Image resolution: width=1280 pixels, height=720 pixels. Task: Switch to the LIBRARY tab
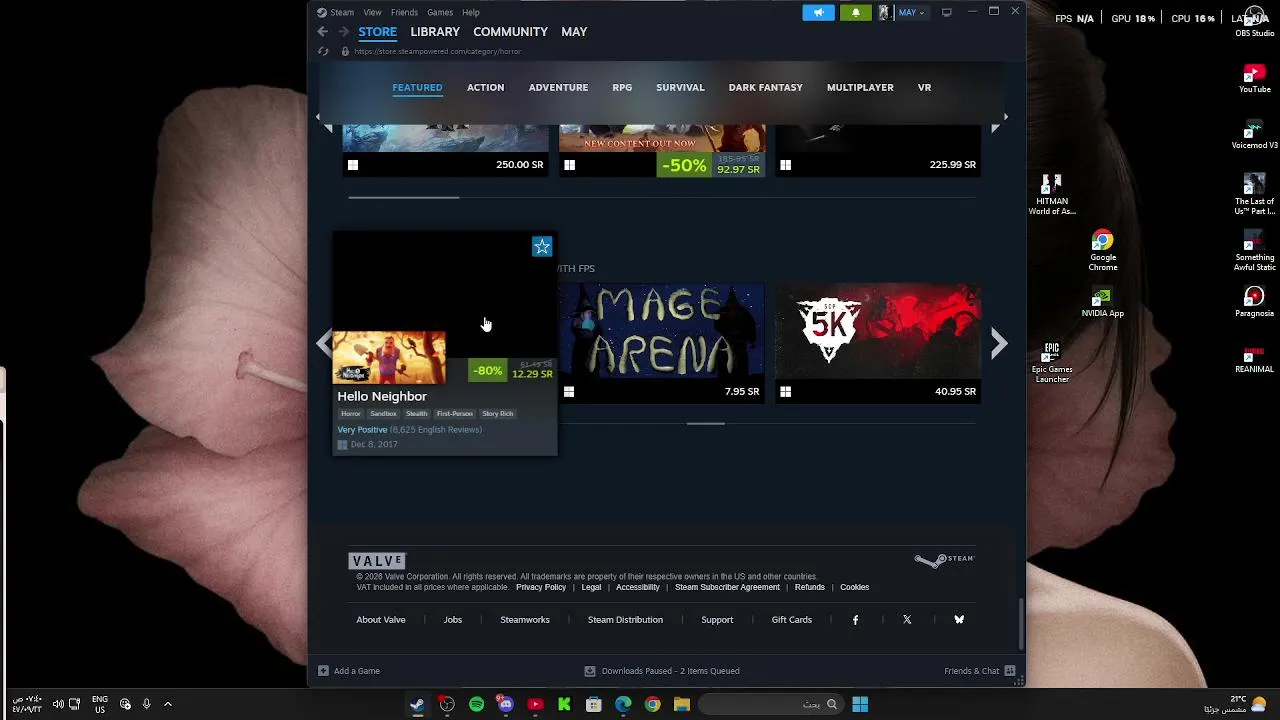point(435,32)
